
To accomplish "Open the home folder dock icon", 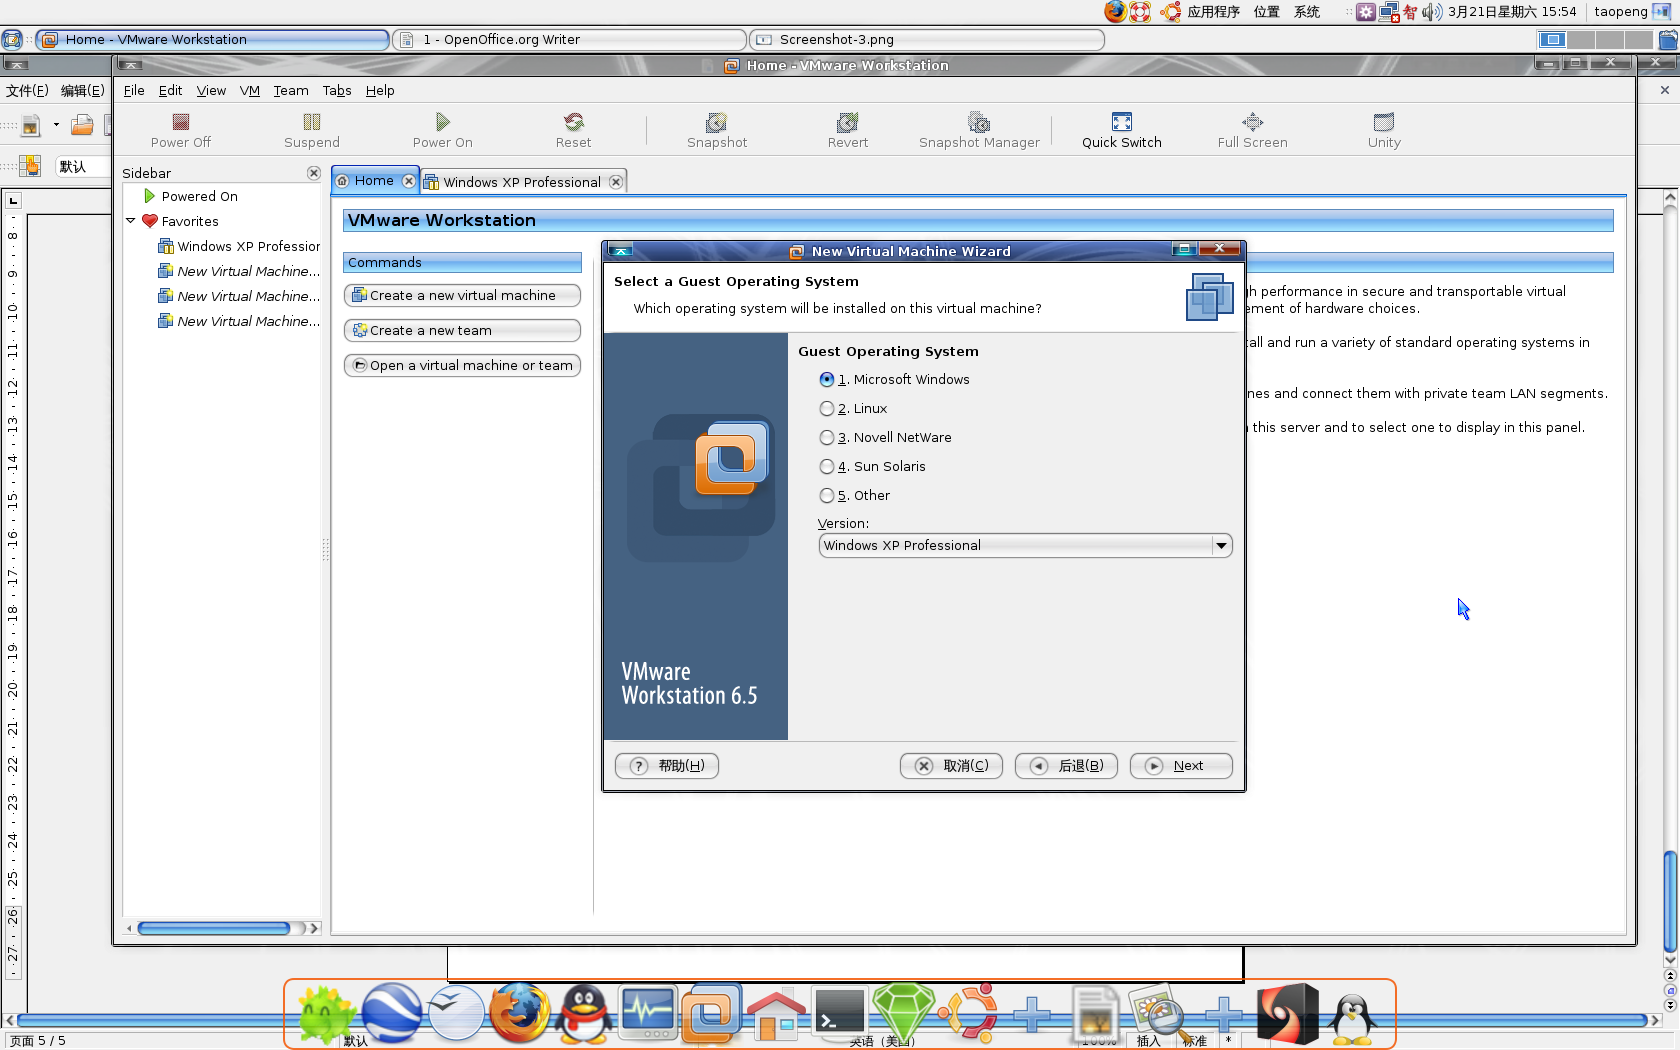I will click(776, 1015).
